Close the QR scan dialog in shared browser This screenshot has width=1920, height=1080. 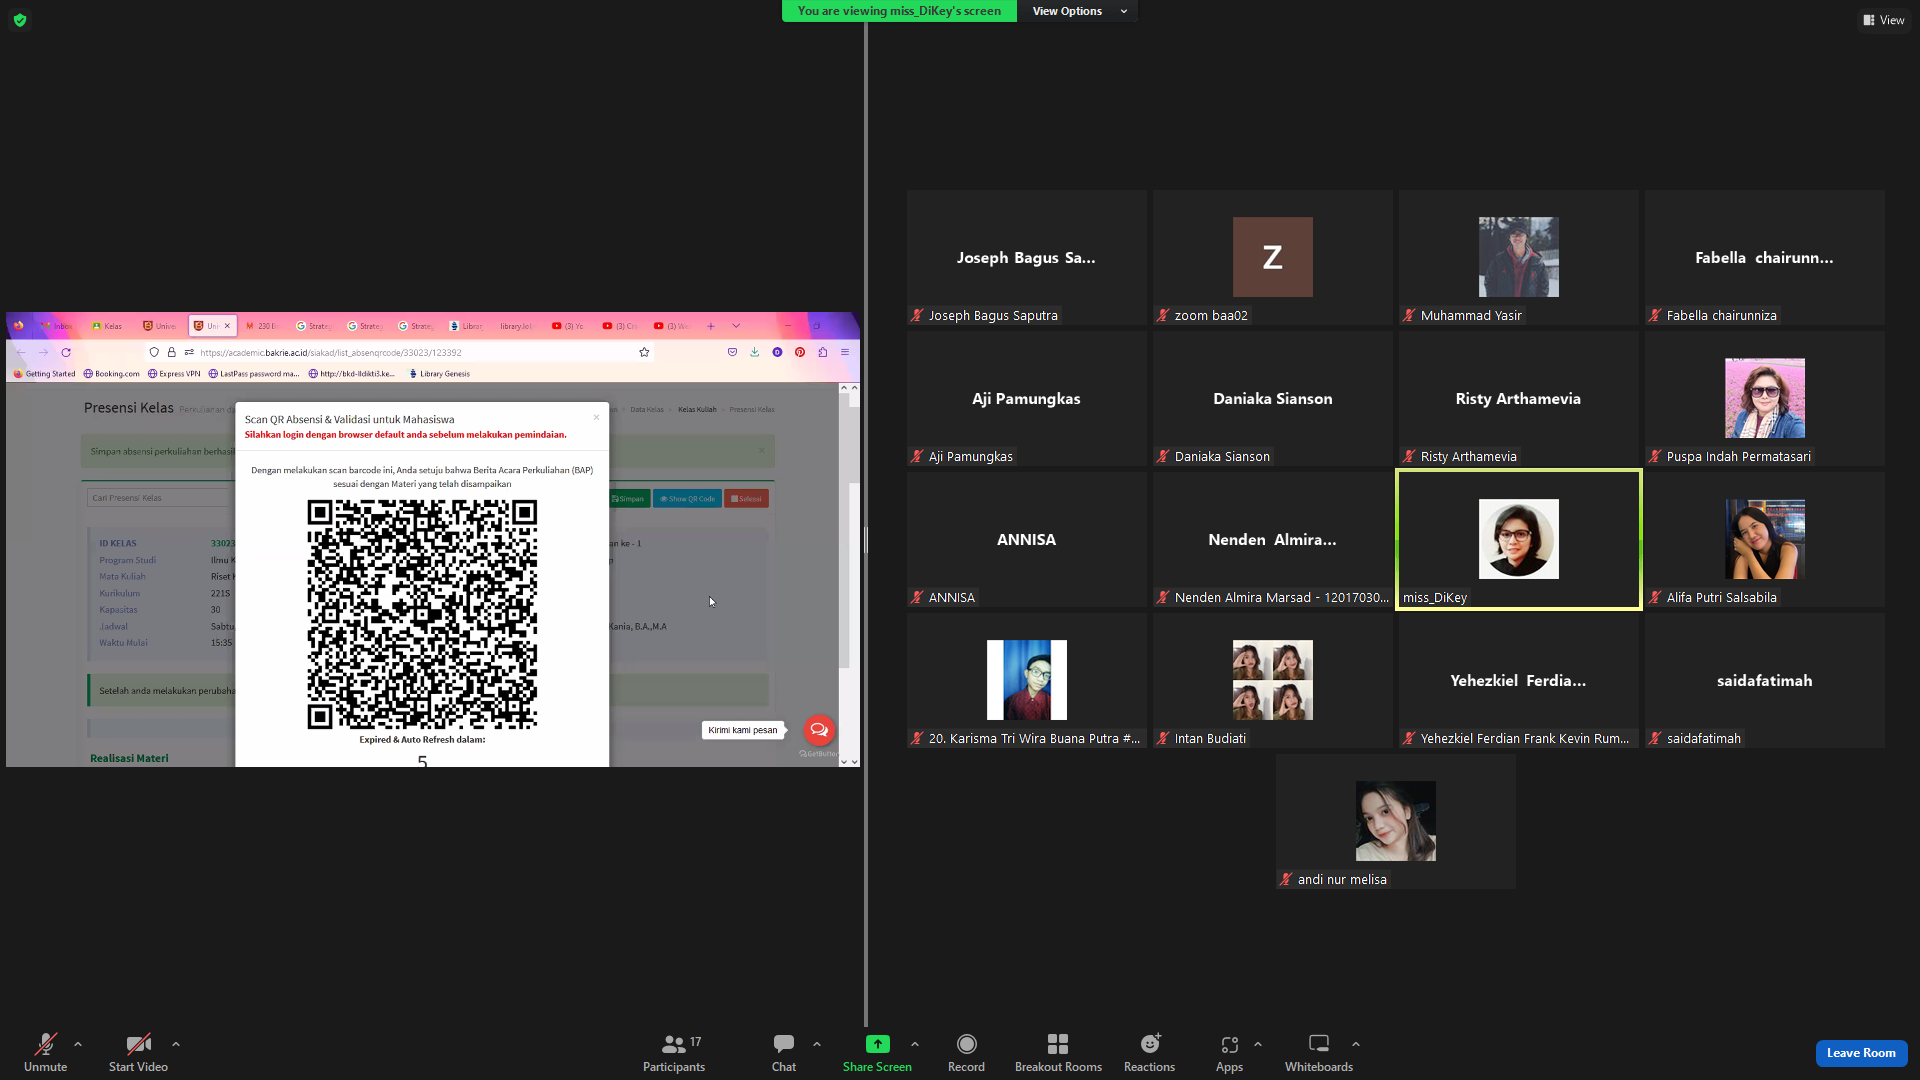pos(596,417)
